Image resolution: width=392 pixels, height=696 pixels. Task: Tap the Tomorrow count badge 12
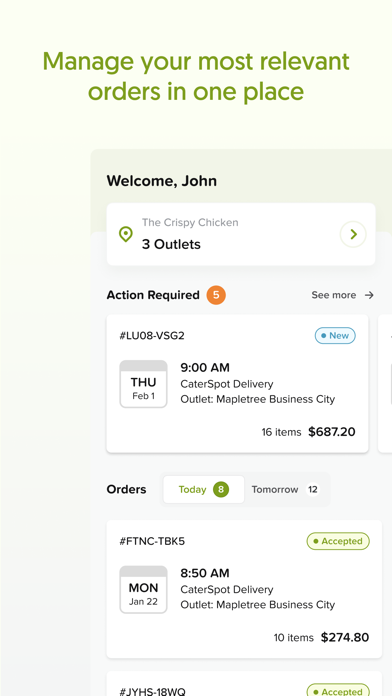(313, 490)
